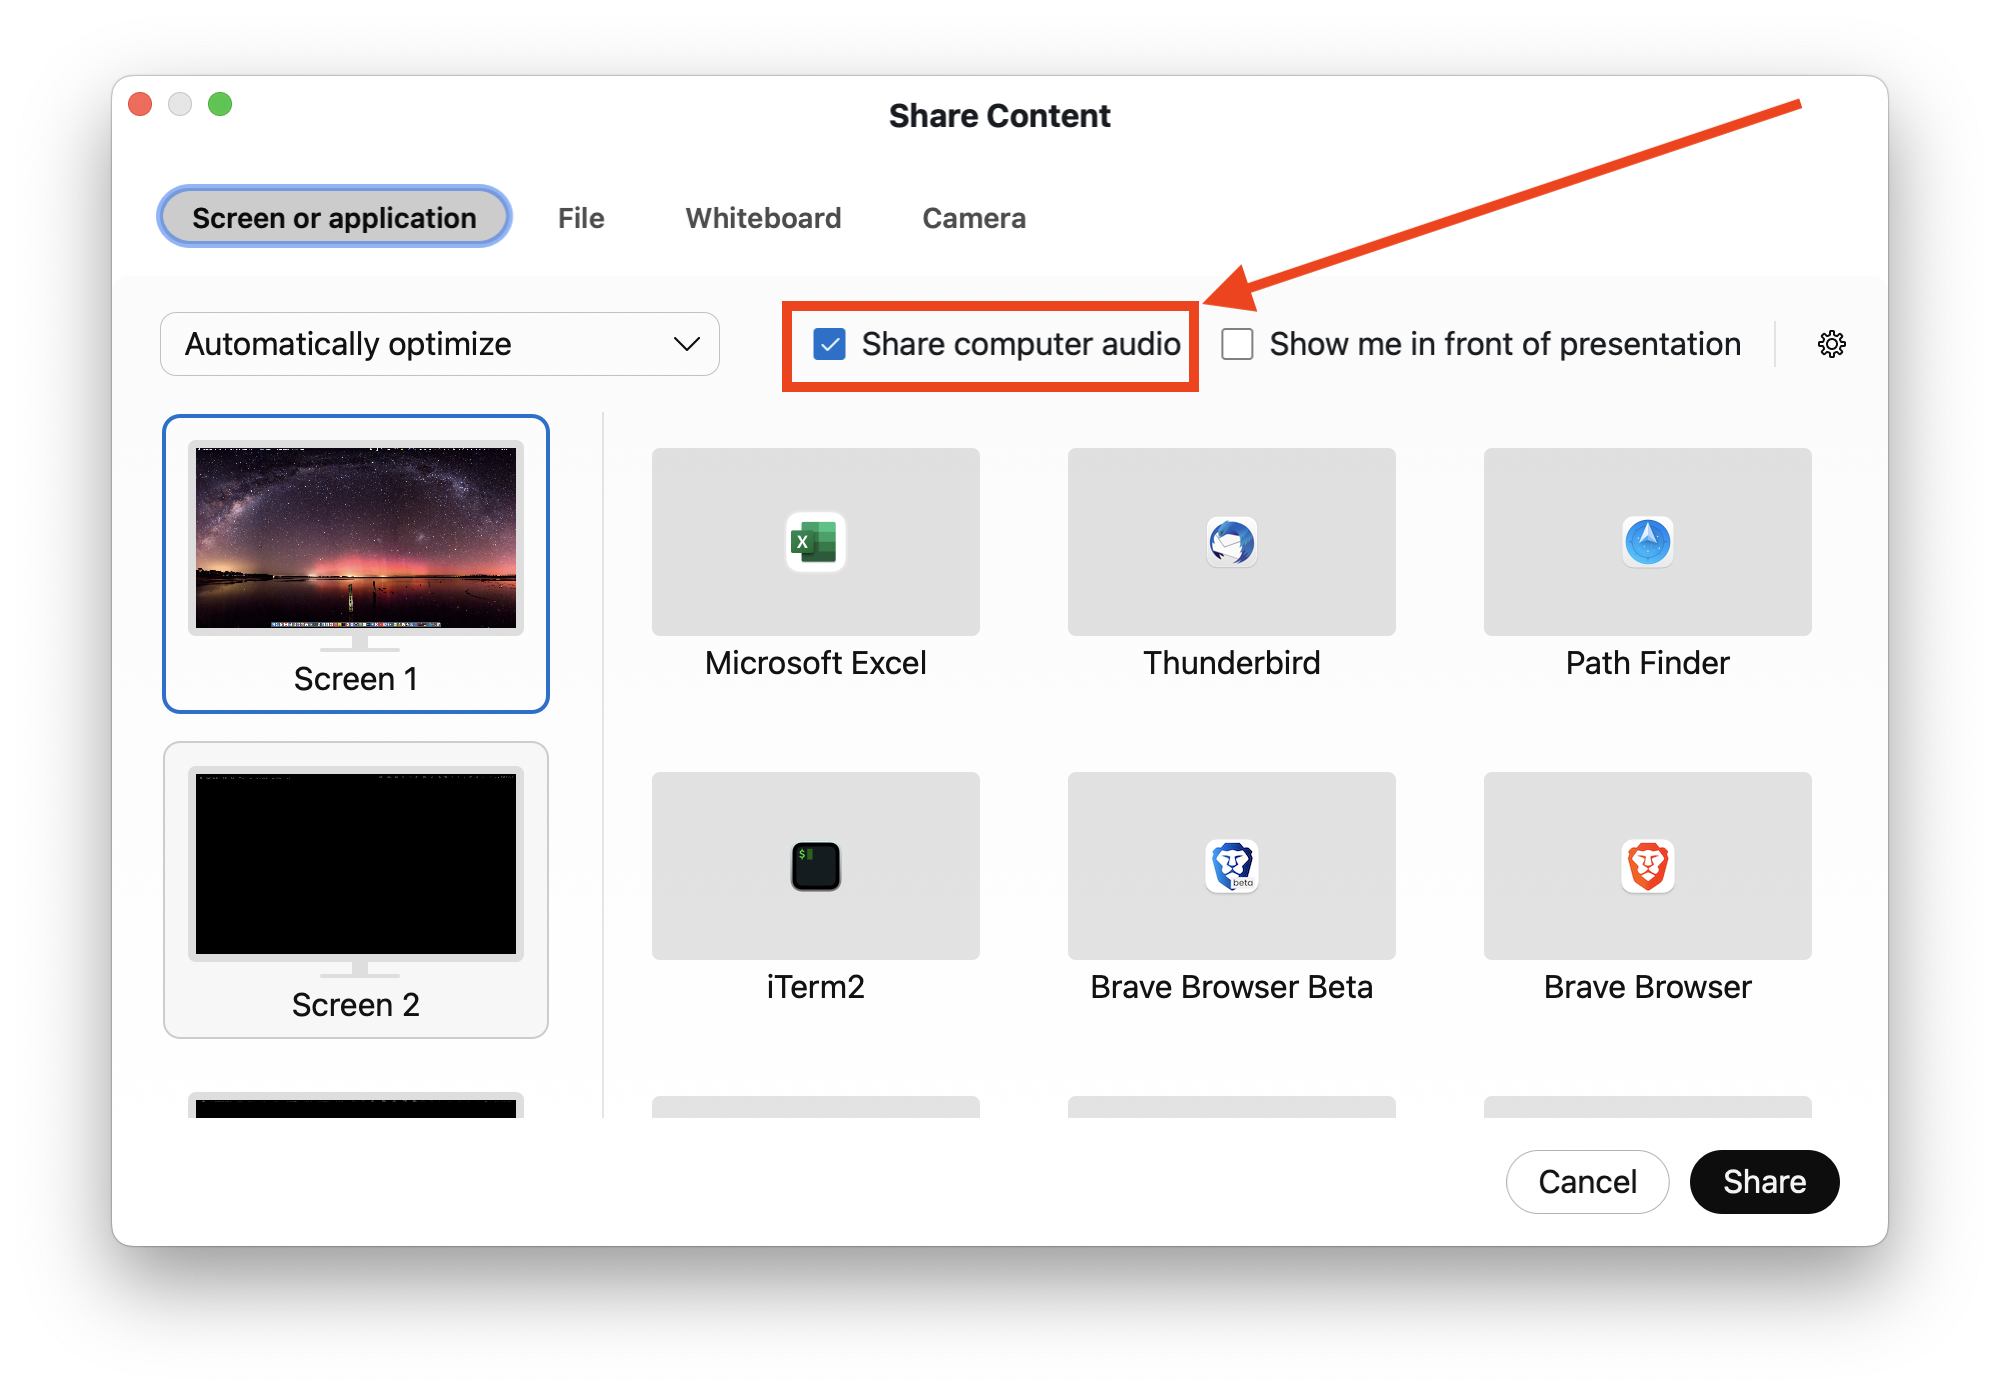The image size is (2000, 1394).
Task: Select the iTerm2 terminal icon
Action: [x=815, y=866]
